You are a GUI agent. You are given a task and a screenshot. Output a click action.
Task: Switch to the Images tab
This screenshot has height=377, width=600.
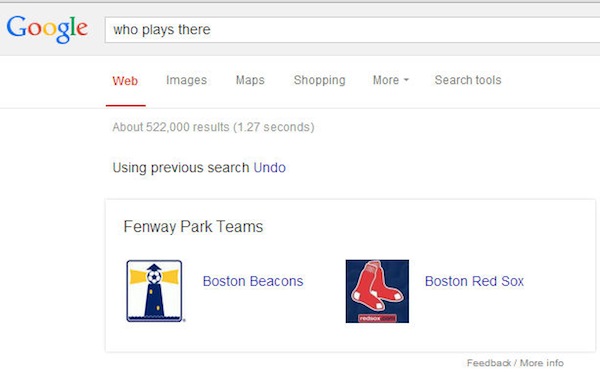(186, 80)
